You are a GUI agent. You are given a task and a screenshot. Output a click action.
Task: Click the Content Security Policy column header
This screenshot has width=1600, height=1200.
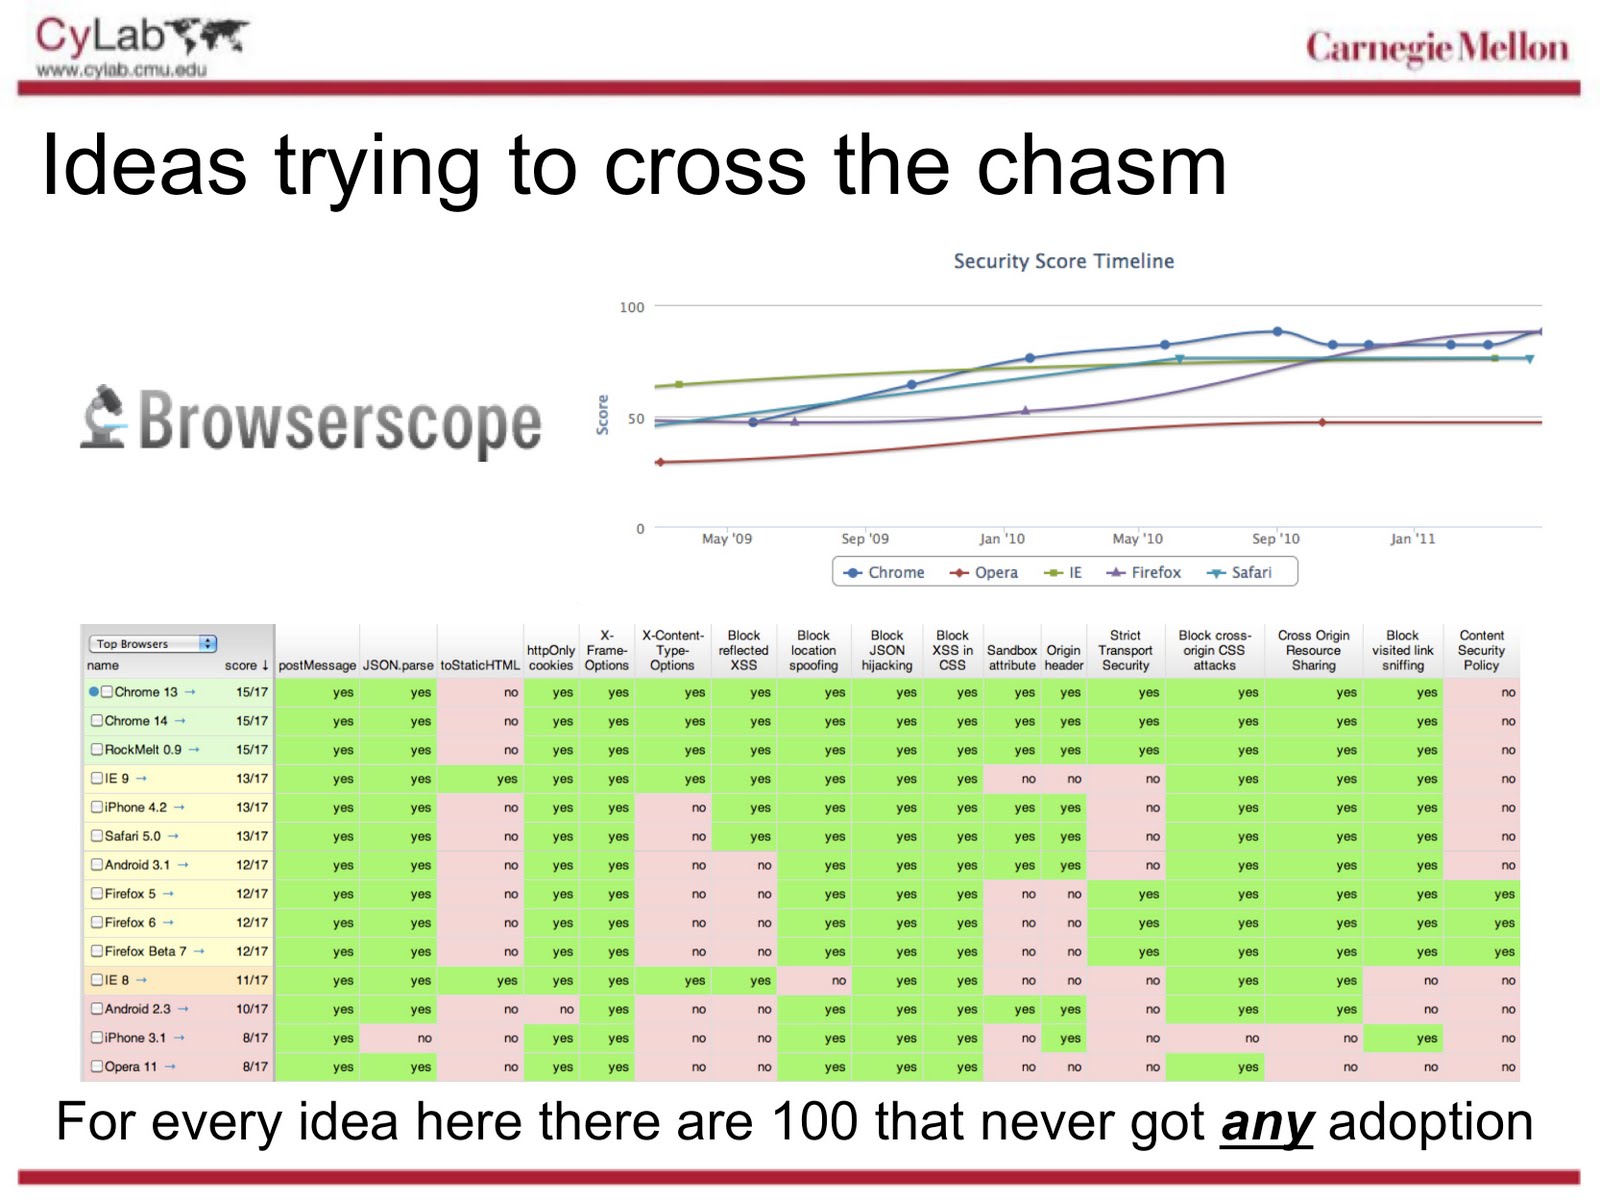(1481, 650)
